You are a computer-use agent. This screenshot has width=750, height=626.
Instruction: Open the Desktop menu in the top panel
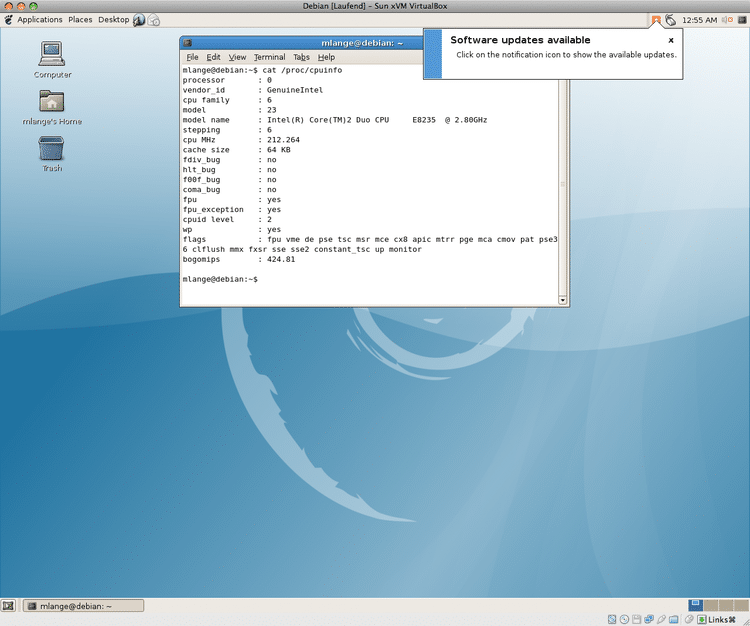coord(113,20)
